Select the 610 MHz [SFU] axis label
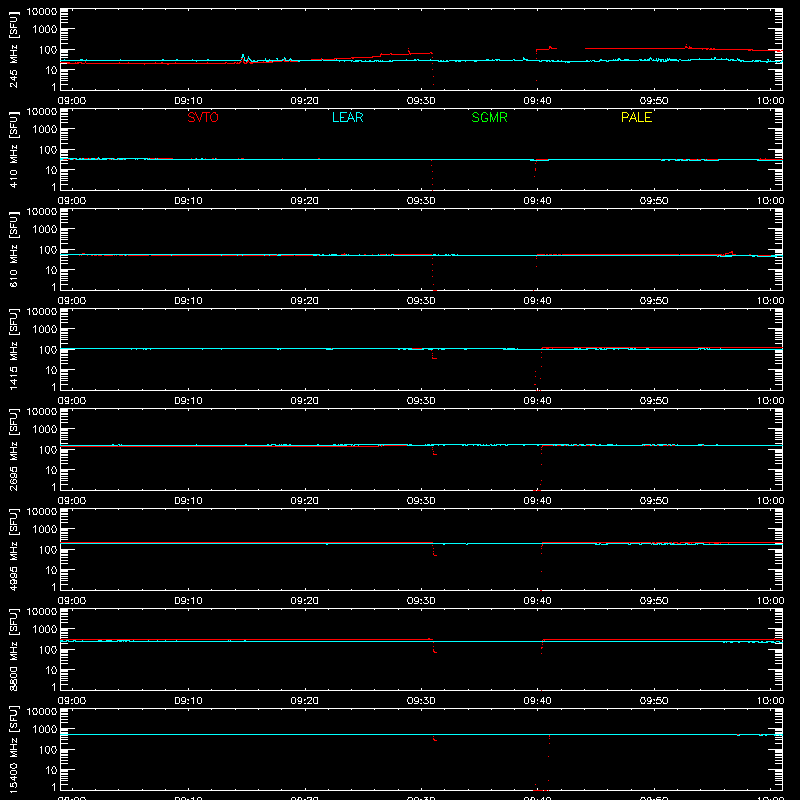The height and width of the screenshot is (800, 800). coord(14,249)
